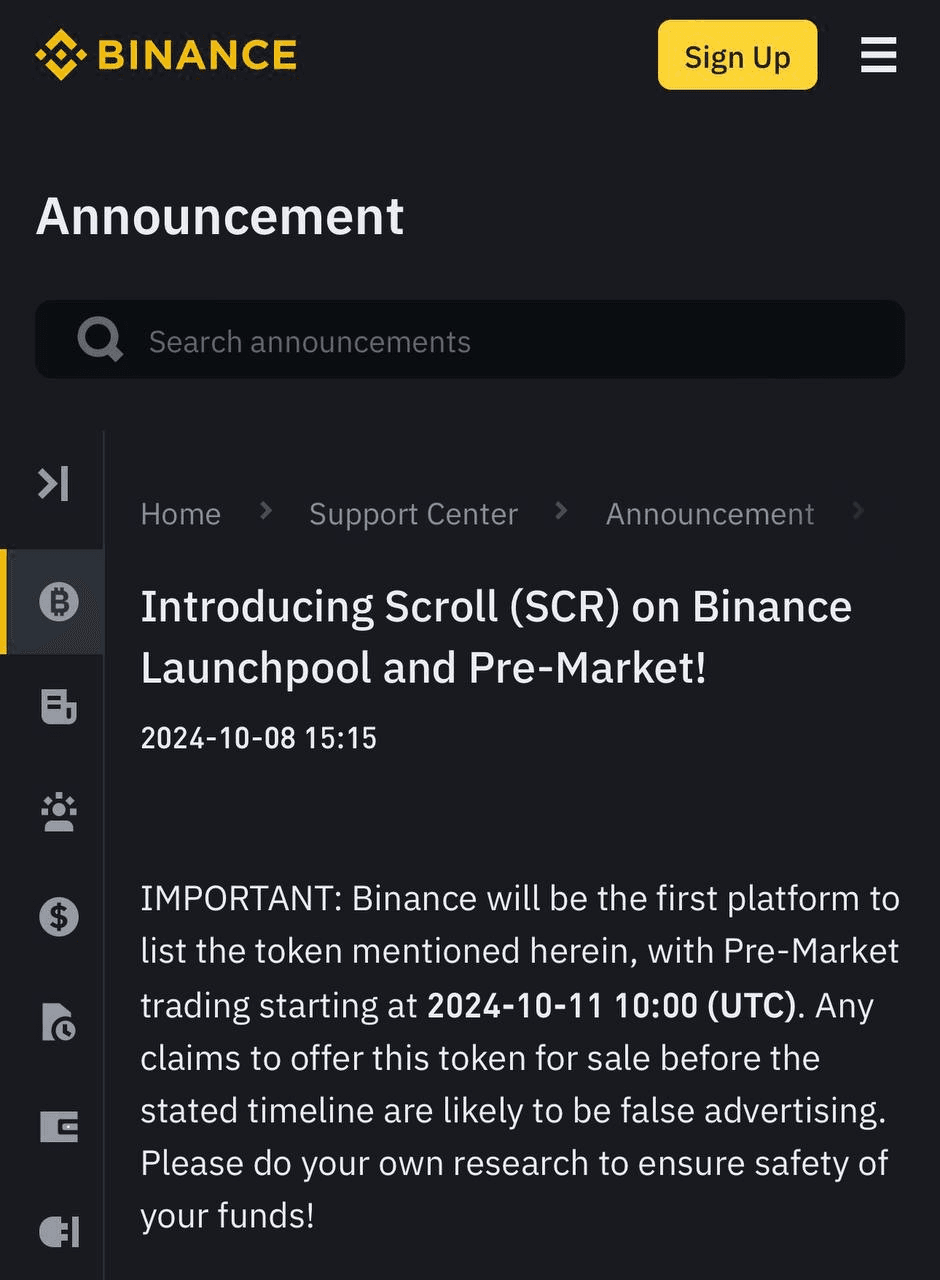Click the Binance logo in the header
The width and height of the screenshot is (940, 1280).
[166, 55]
